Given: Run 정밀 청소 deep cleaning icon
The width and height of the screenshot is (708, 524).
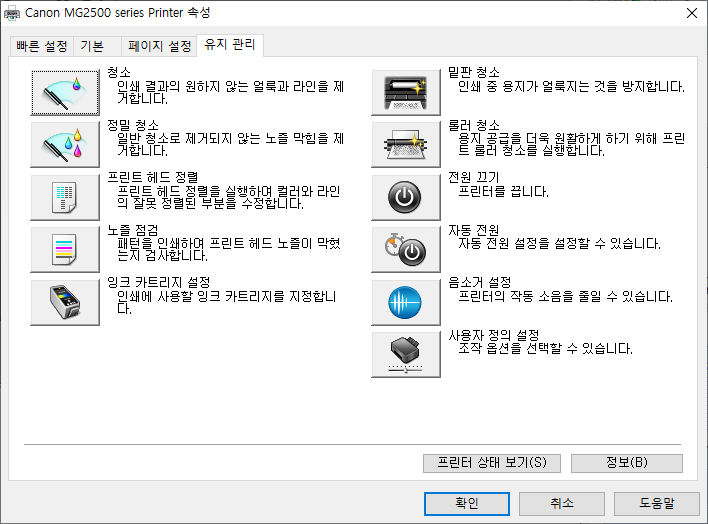Looking at the screenshot, I should [x=65, y=145].
